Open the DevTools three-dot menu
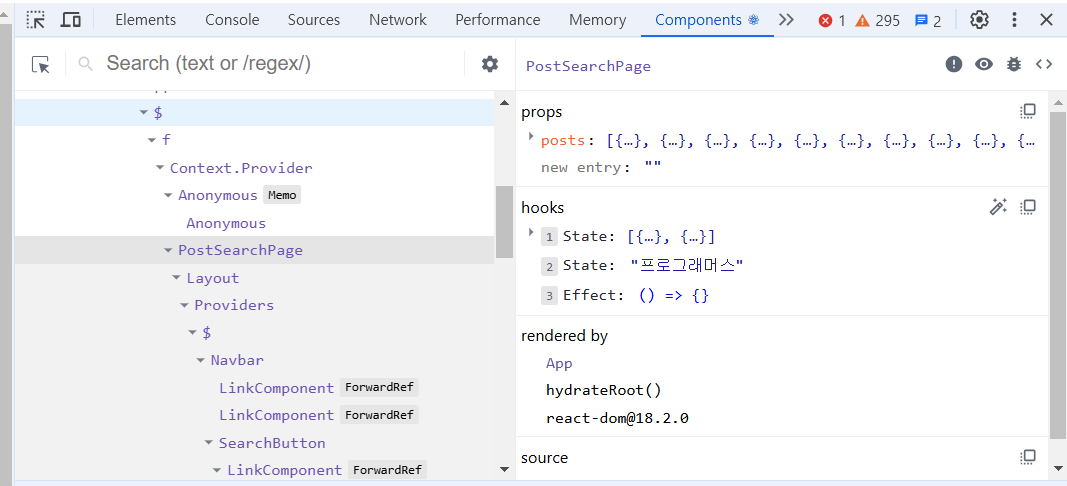Viewport: 1067px width, 486px height. [x=1015, y=20]
